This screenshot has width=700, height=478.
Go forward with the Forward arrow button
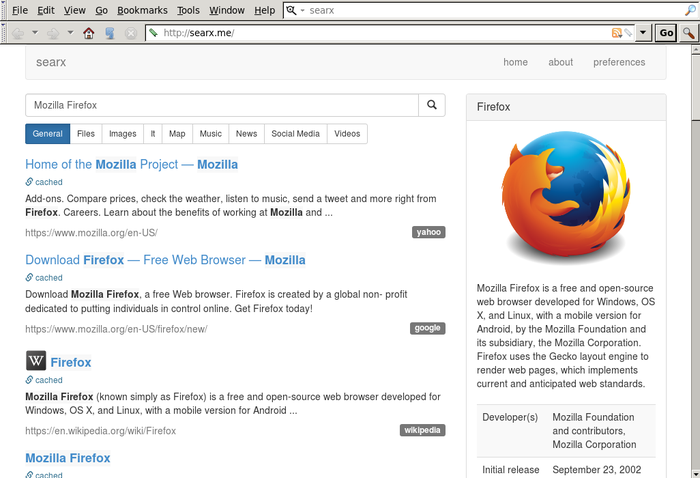point(53,33)
